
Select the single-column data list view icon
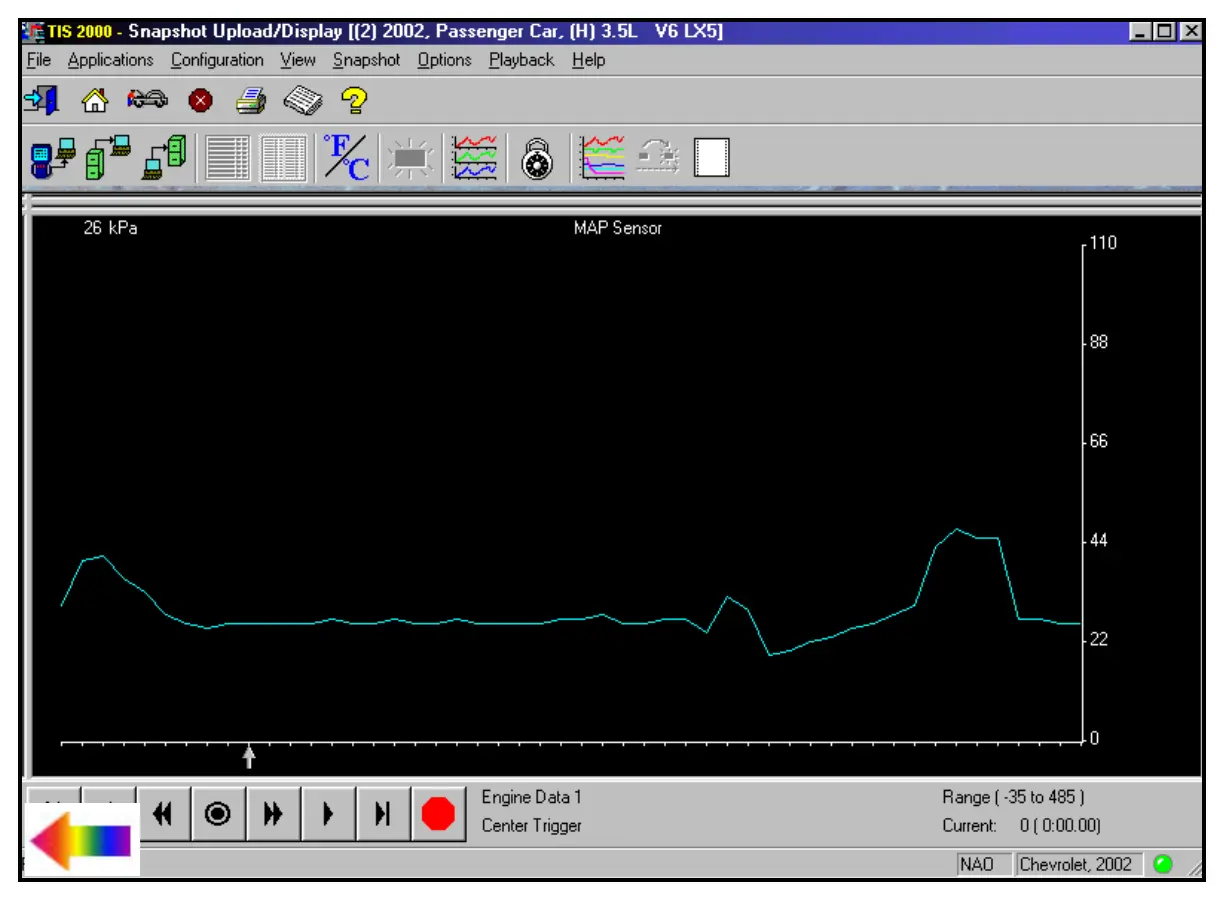pos(228,157)
